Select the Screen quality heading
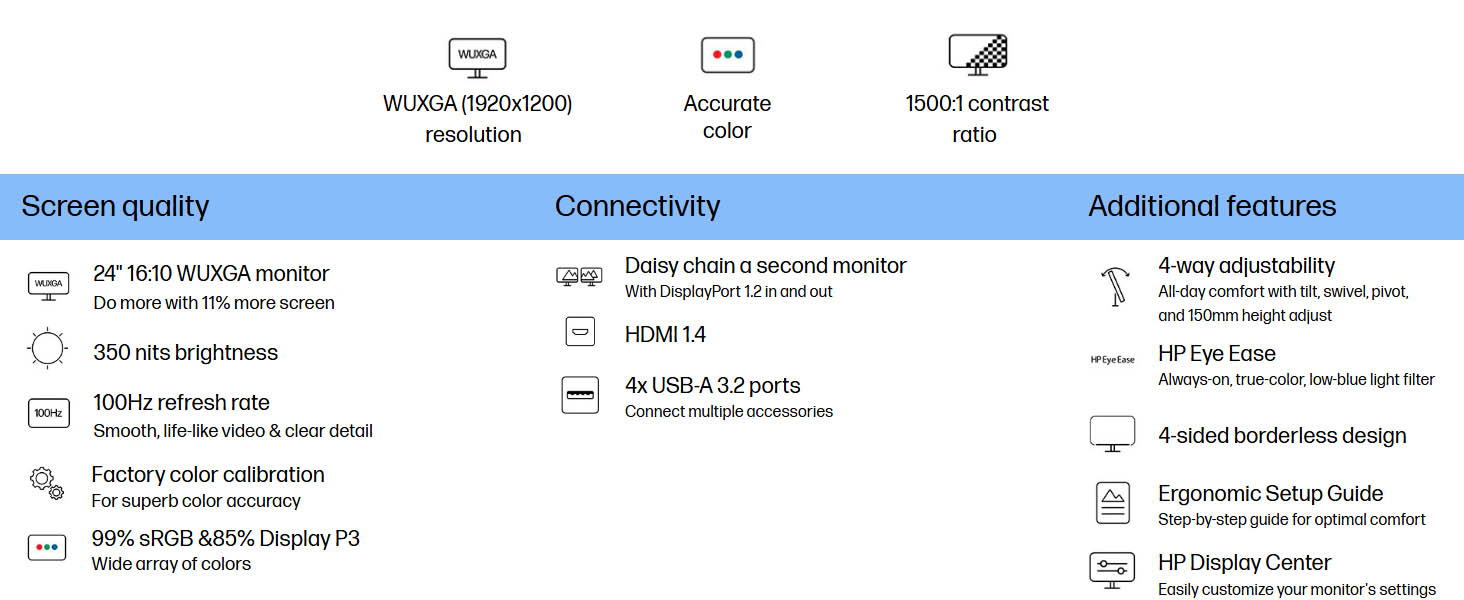Image resolution: width=1464 pixels, height=600 pixels. (x=115, y=207)
